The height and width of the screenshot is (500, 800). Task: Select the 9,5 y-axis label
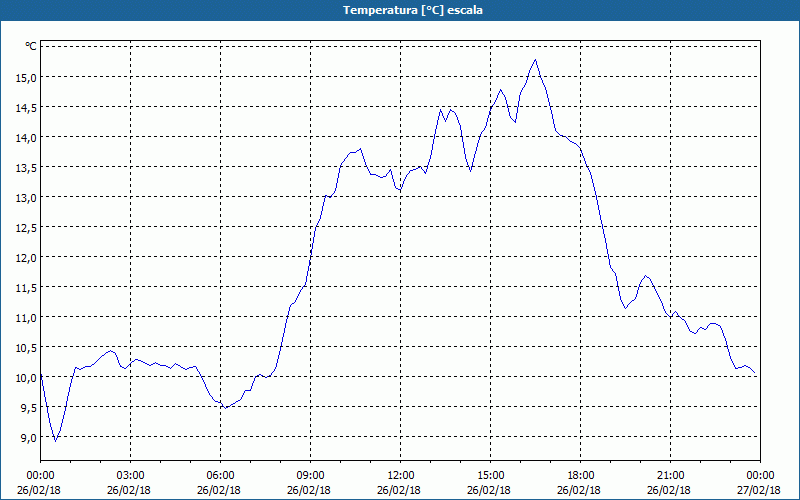pos(29,408)
